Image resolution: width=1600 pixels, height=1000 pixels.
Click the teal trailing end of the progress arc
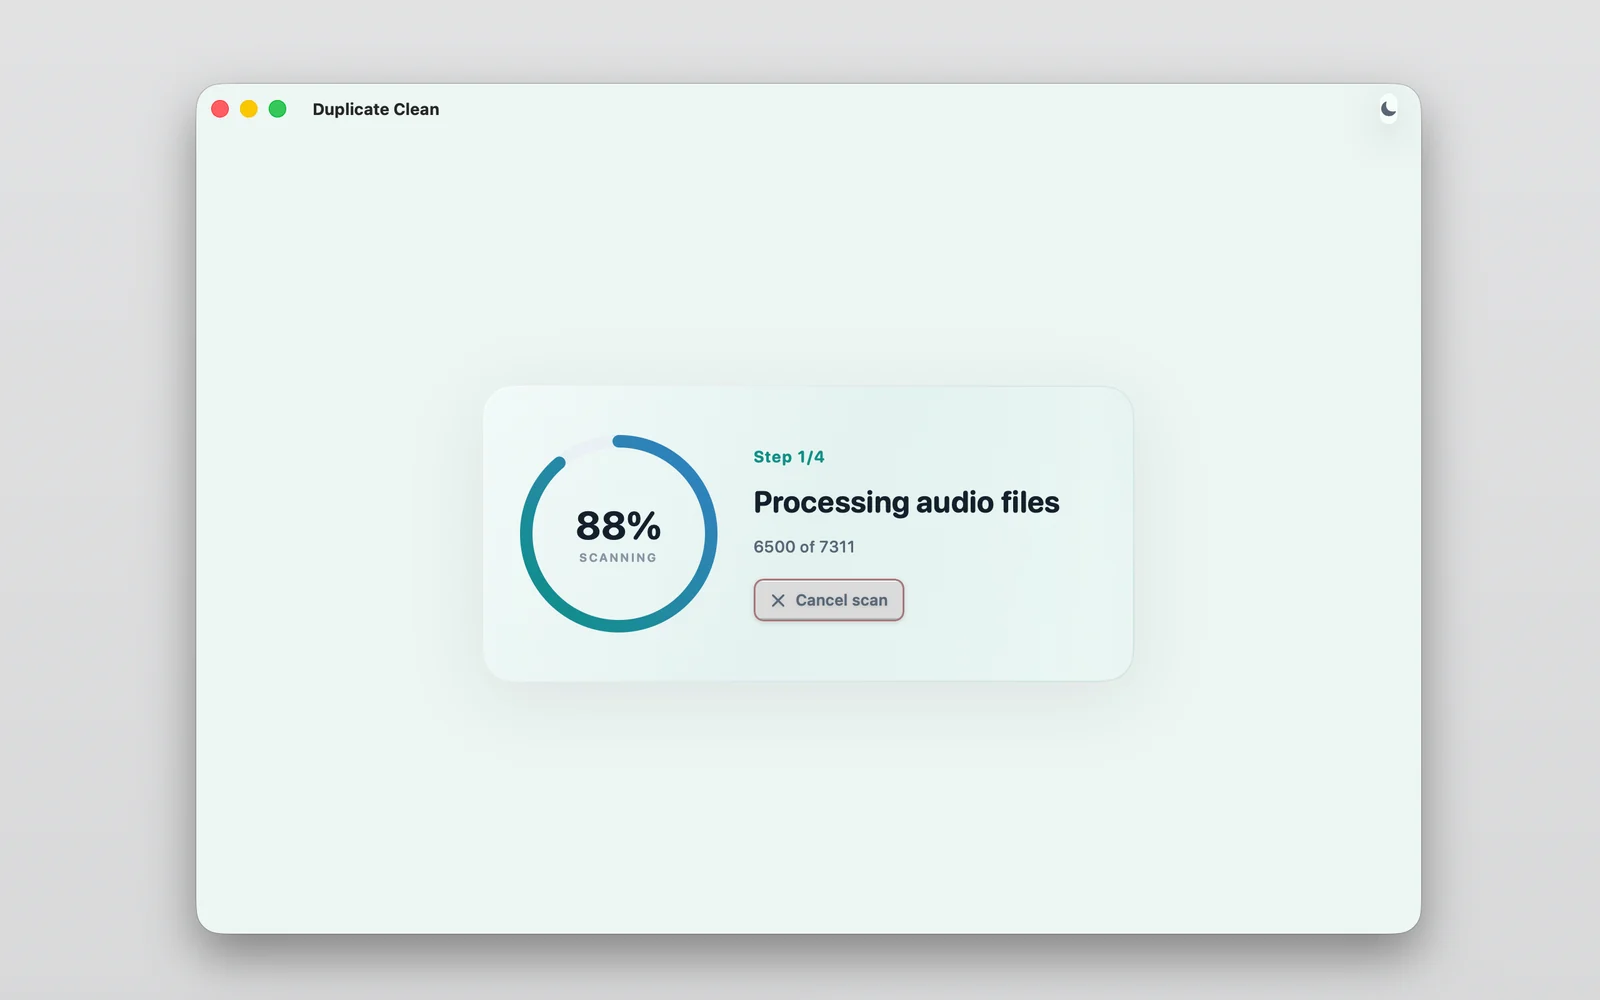point(560,462)
